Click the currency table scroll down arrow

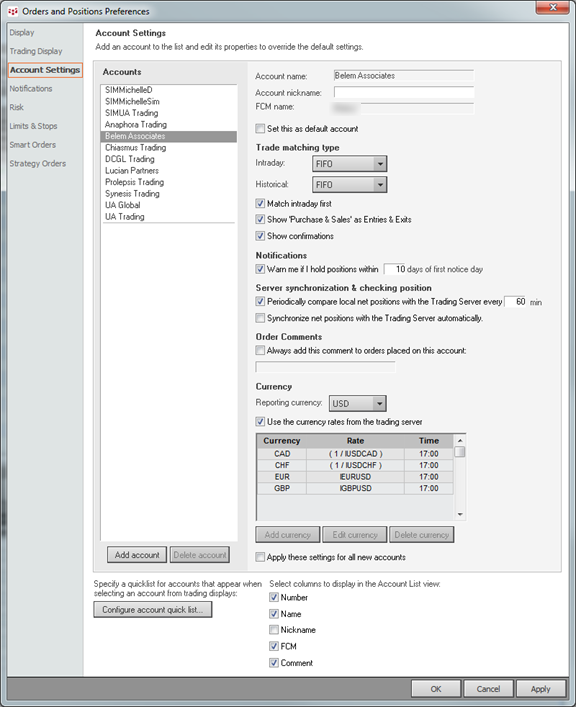pyautogui.click(x=460, y=514)
